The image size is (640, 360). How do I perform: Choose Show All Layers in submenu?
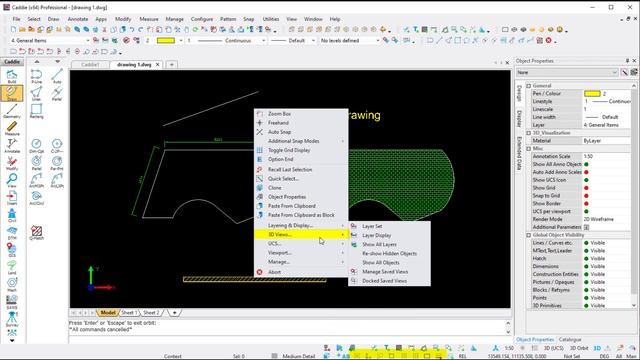389,244
